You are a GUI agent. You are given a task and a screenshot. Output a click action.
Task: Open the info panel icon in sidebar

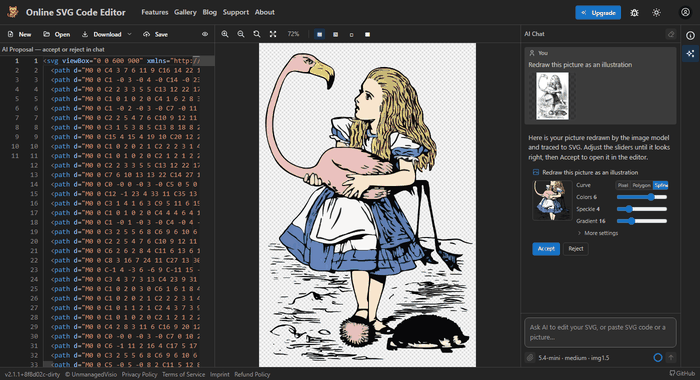click(690, 36)
